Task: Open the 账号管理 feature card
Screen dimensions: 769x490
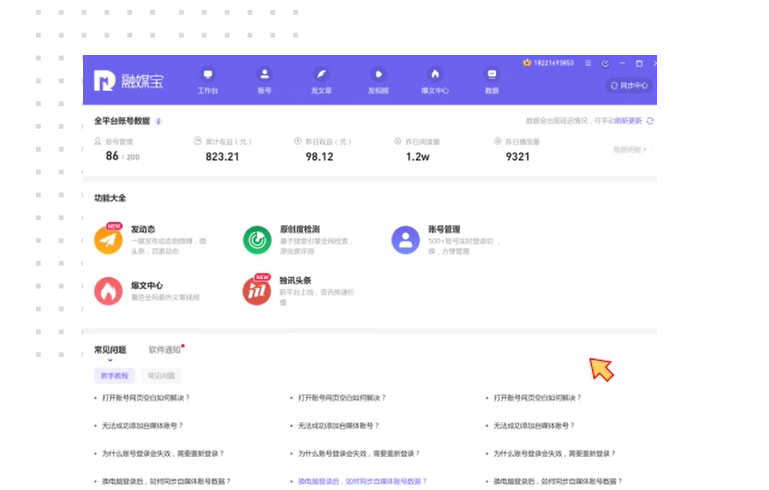Action: coord(445,239)
